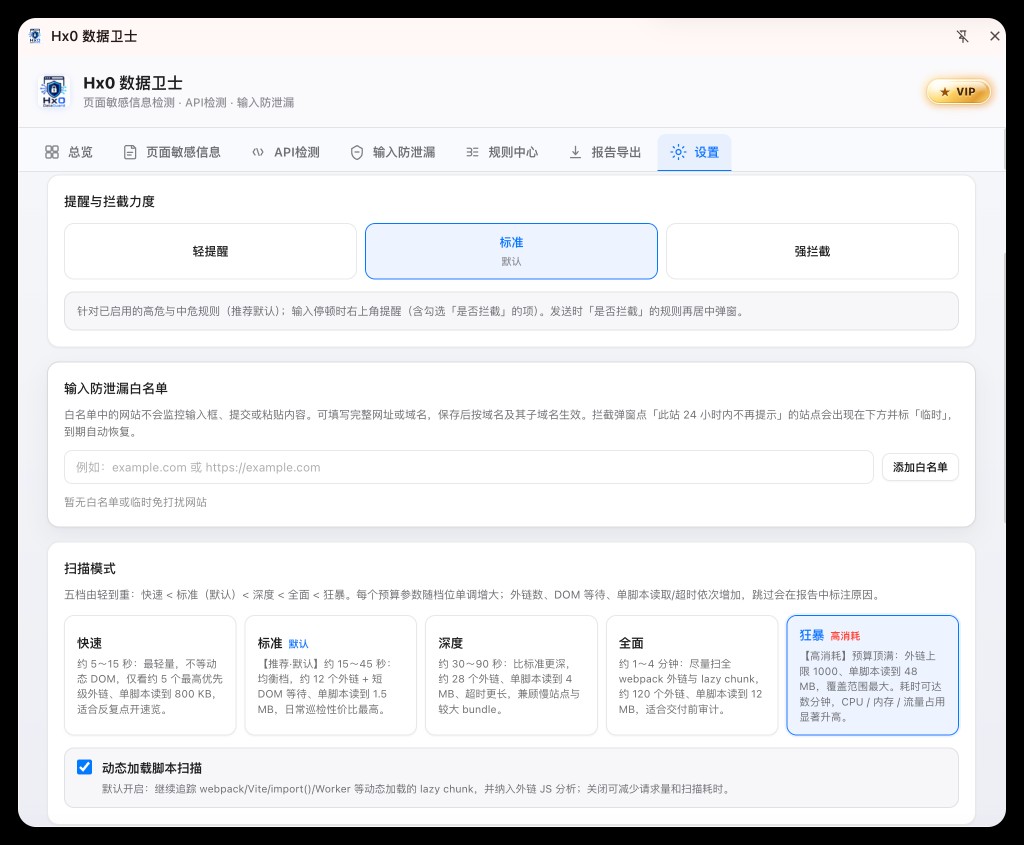Viewport: 1024px width, 845px height.
Task: Click the pin icon in title bar
Action: pyautogui.click(x=962, y=37)
